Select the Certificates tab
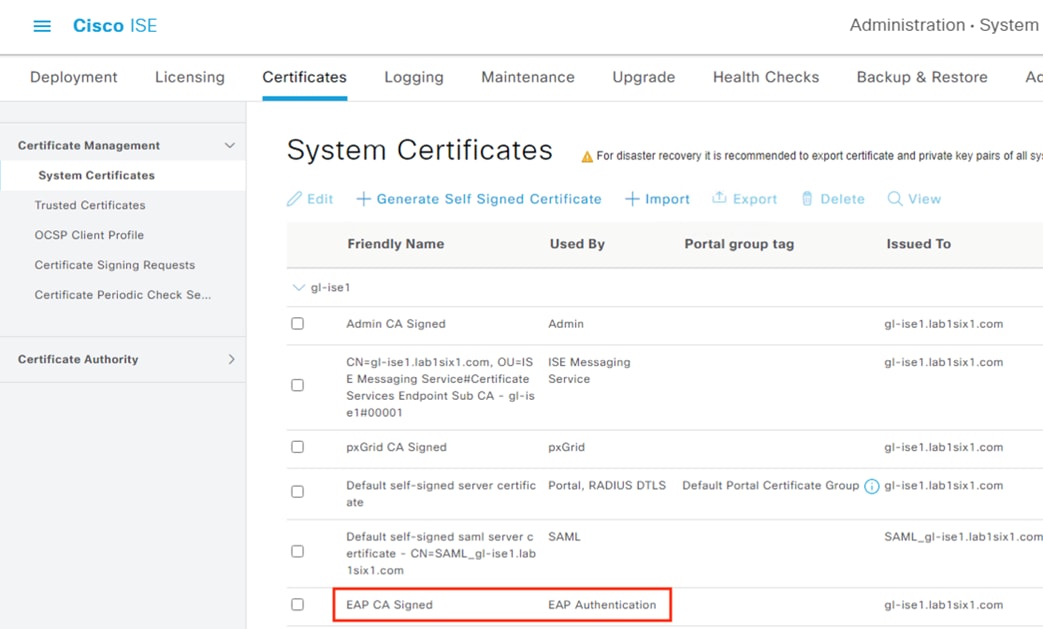 pyautogui.click(x=305, y=77)
